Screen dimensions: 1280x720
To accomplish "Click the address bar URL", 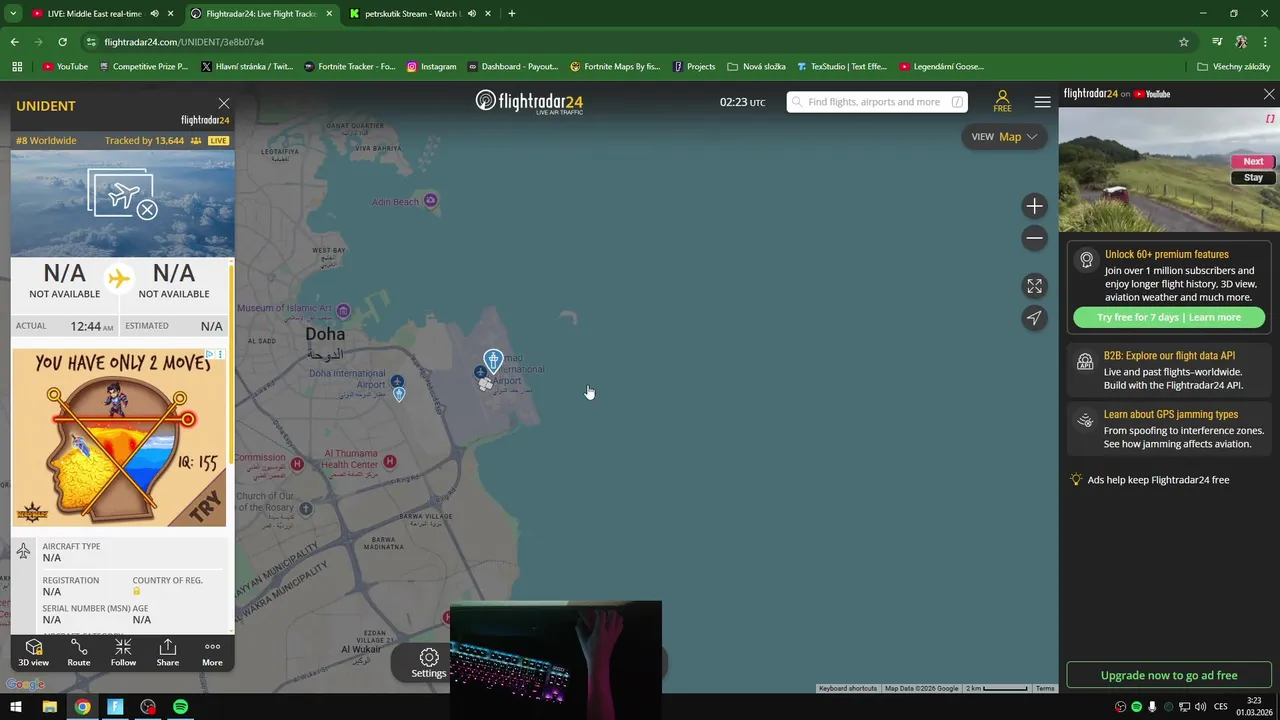I will [184, 42].
